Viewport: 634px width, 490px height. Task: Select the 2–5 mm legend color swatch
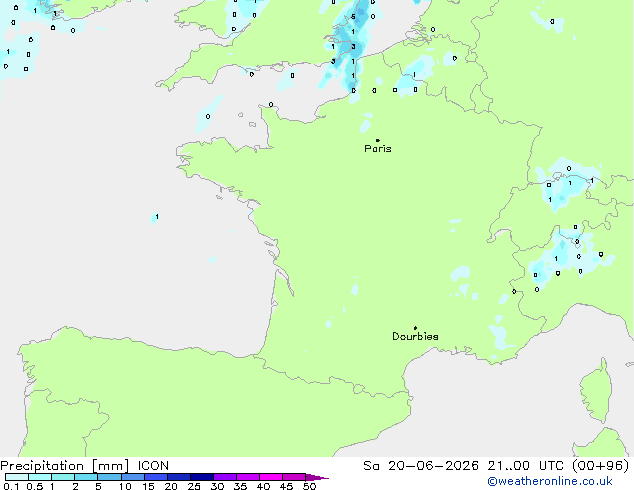point(86,477)
